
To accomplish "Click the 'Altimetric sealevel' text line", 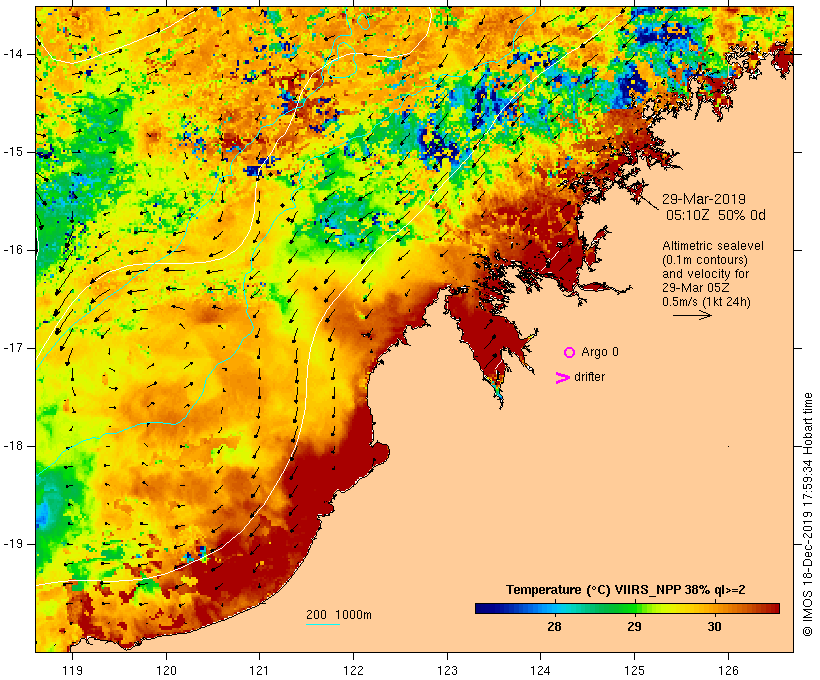I will tap(713, 246).
